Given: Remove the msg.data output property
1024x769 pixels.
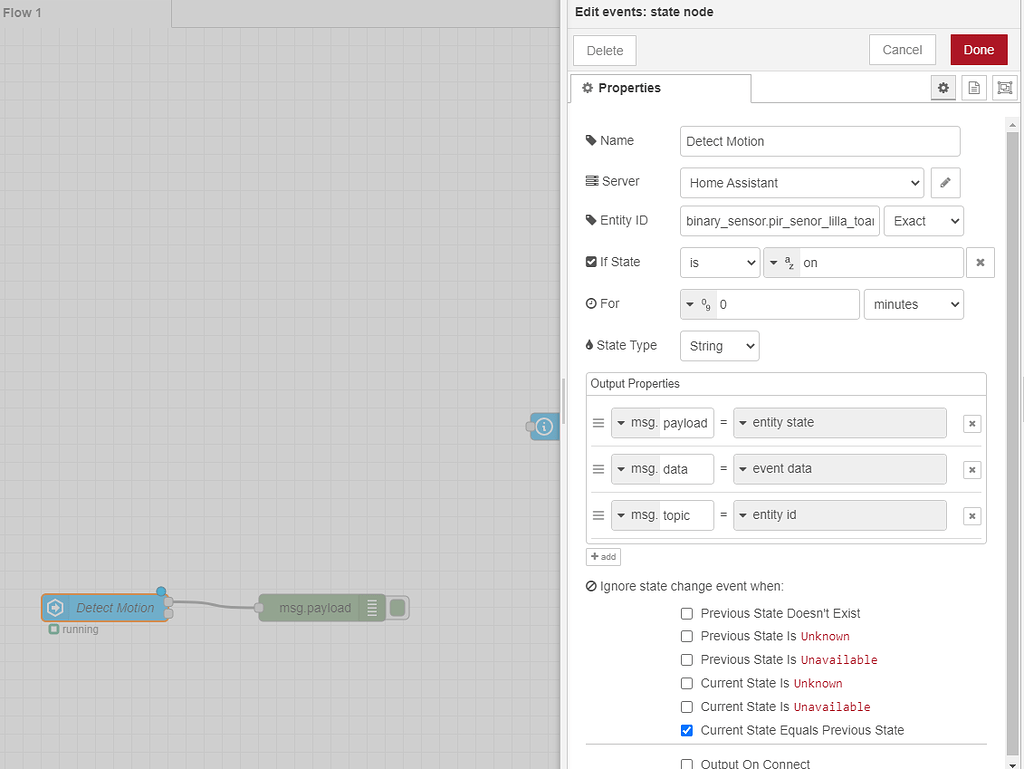Looking at the screenshot, I should click(971, 469).
